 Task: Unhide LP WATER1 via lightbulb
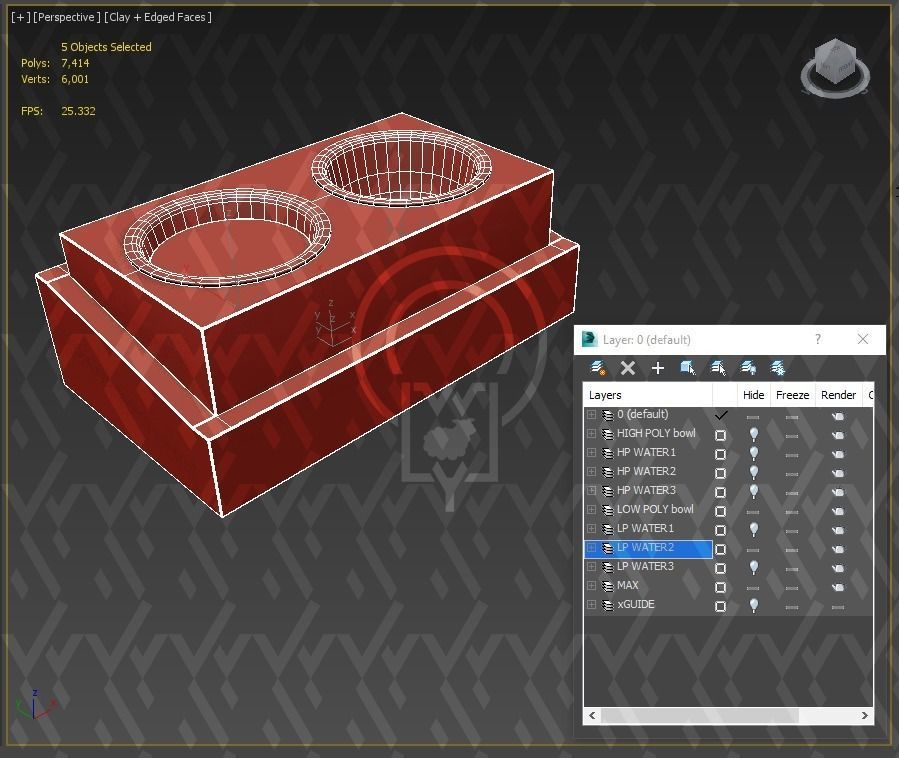click(x=753, y=529)
